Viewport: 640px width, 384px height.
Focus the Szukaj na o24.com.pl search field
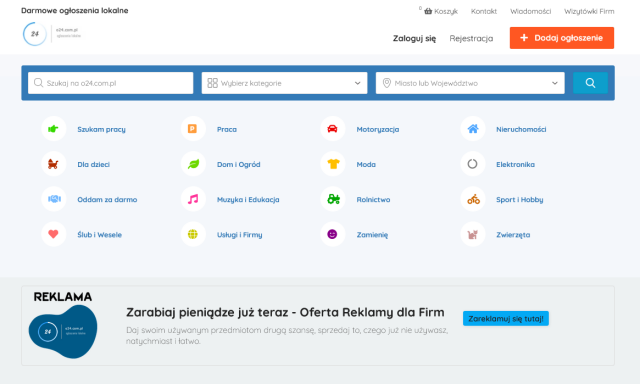coord(111,83)
